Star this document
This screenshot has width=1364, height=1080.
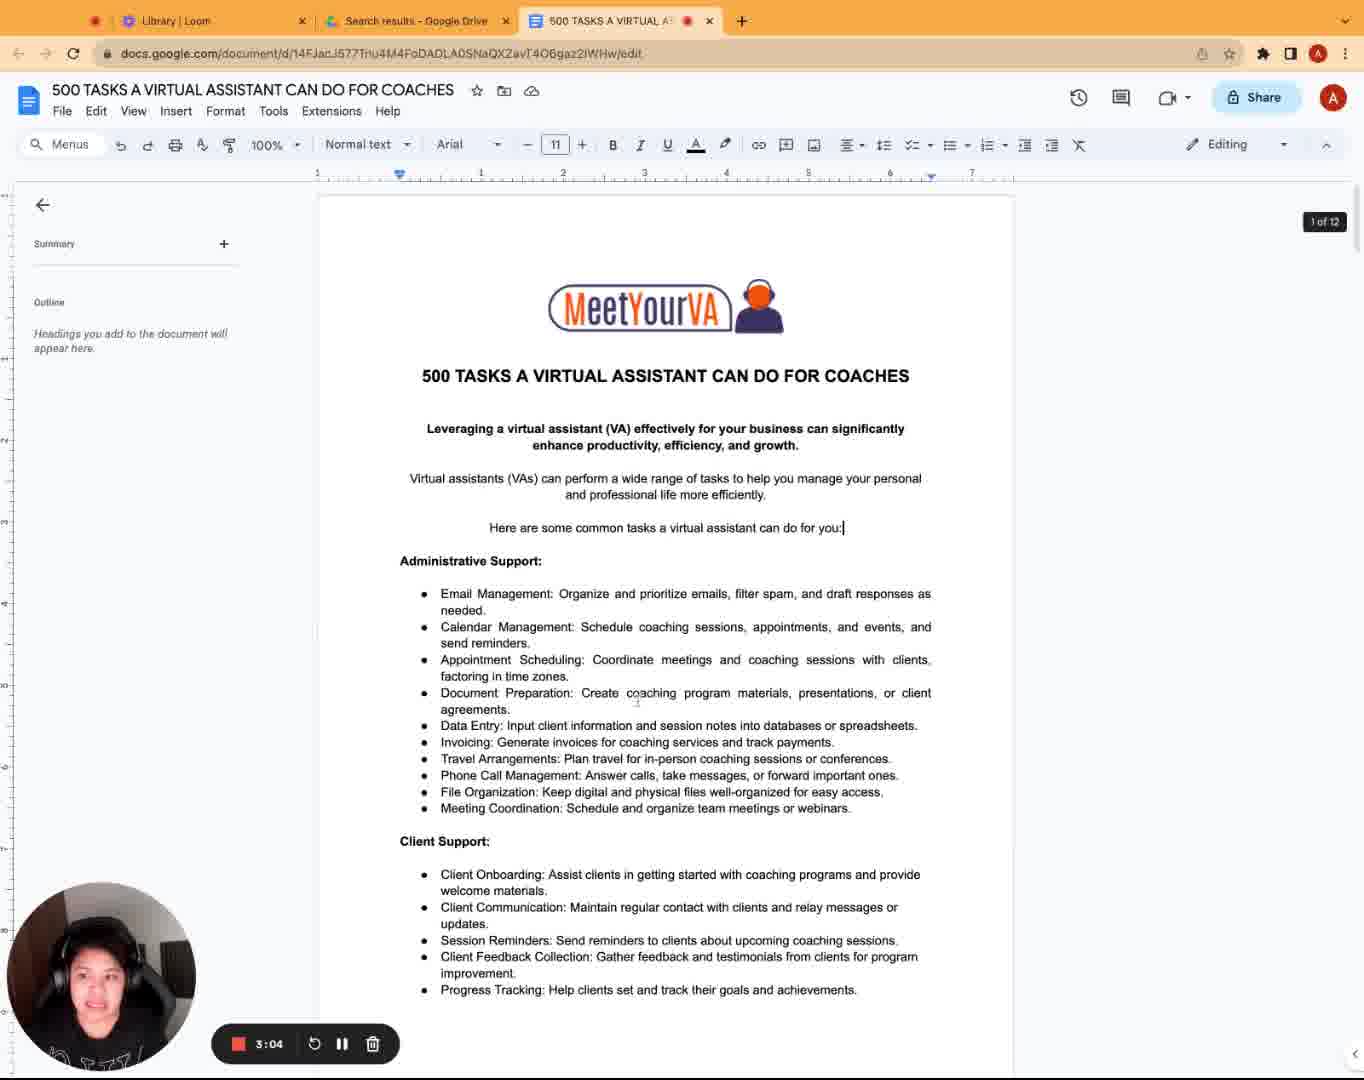point(477,91)
